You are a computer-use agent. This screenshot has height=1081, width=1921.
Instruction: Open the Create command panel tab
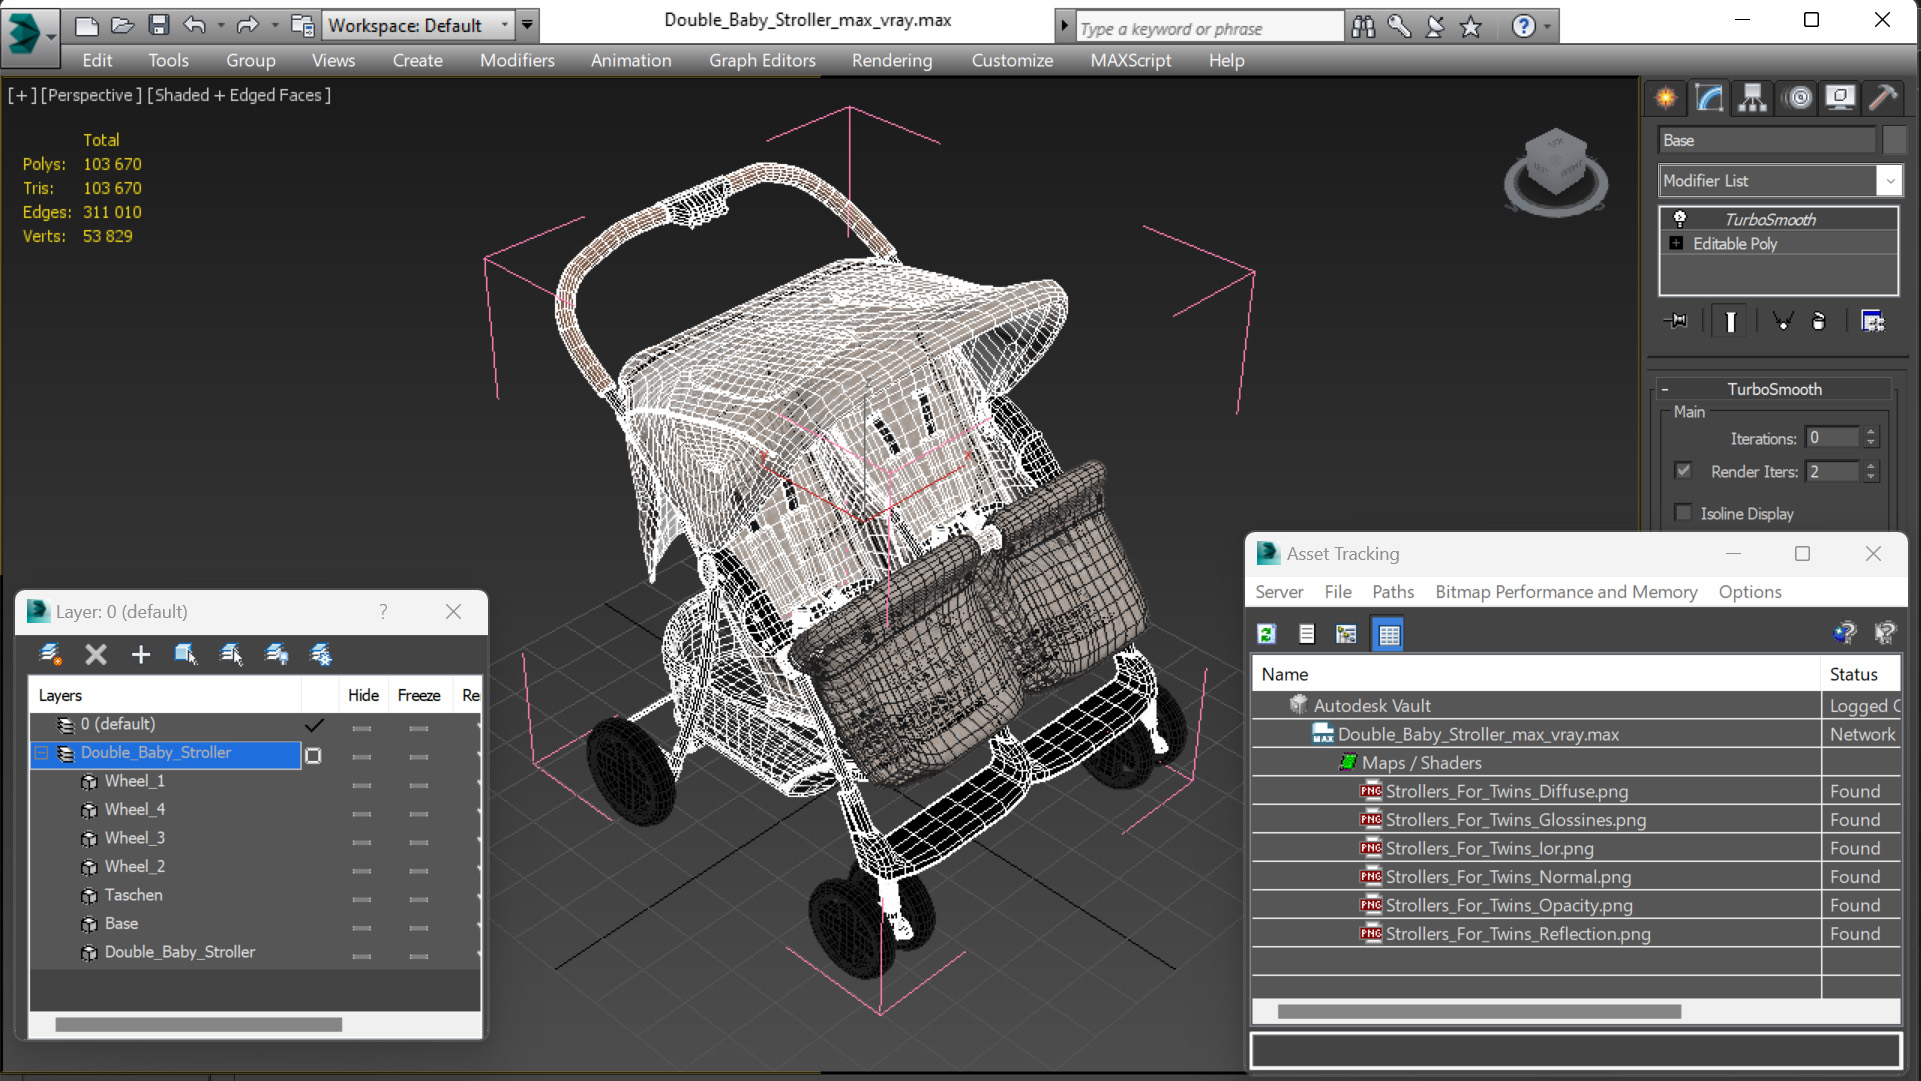tap(1666, 97)
